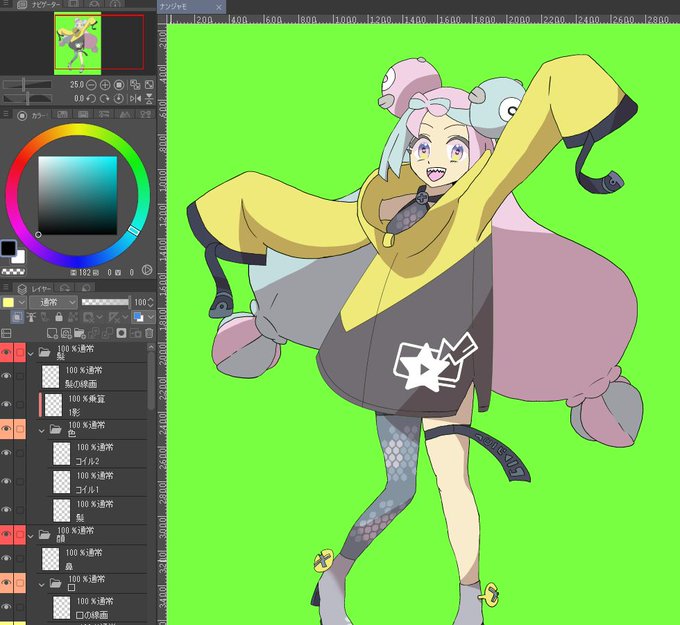The image size is (680, 625).
Task: Delete the selected layer with trash icon
Action: click(149, 333)
